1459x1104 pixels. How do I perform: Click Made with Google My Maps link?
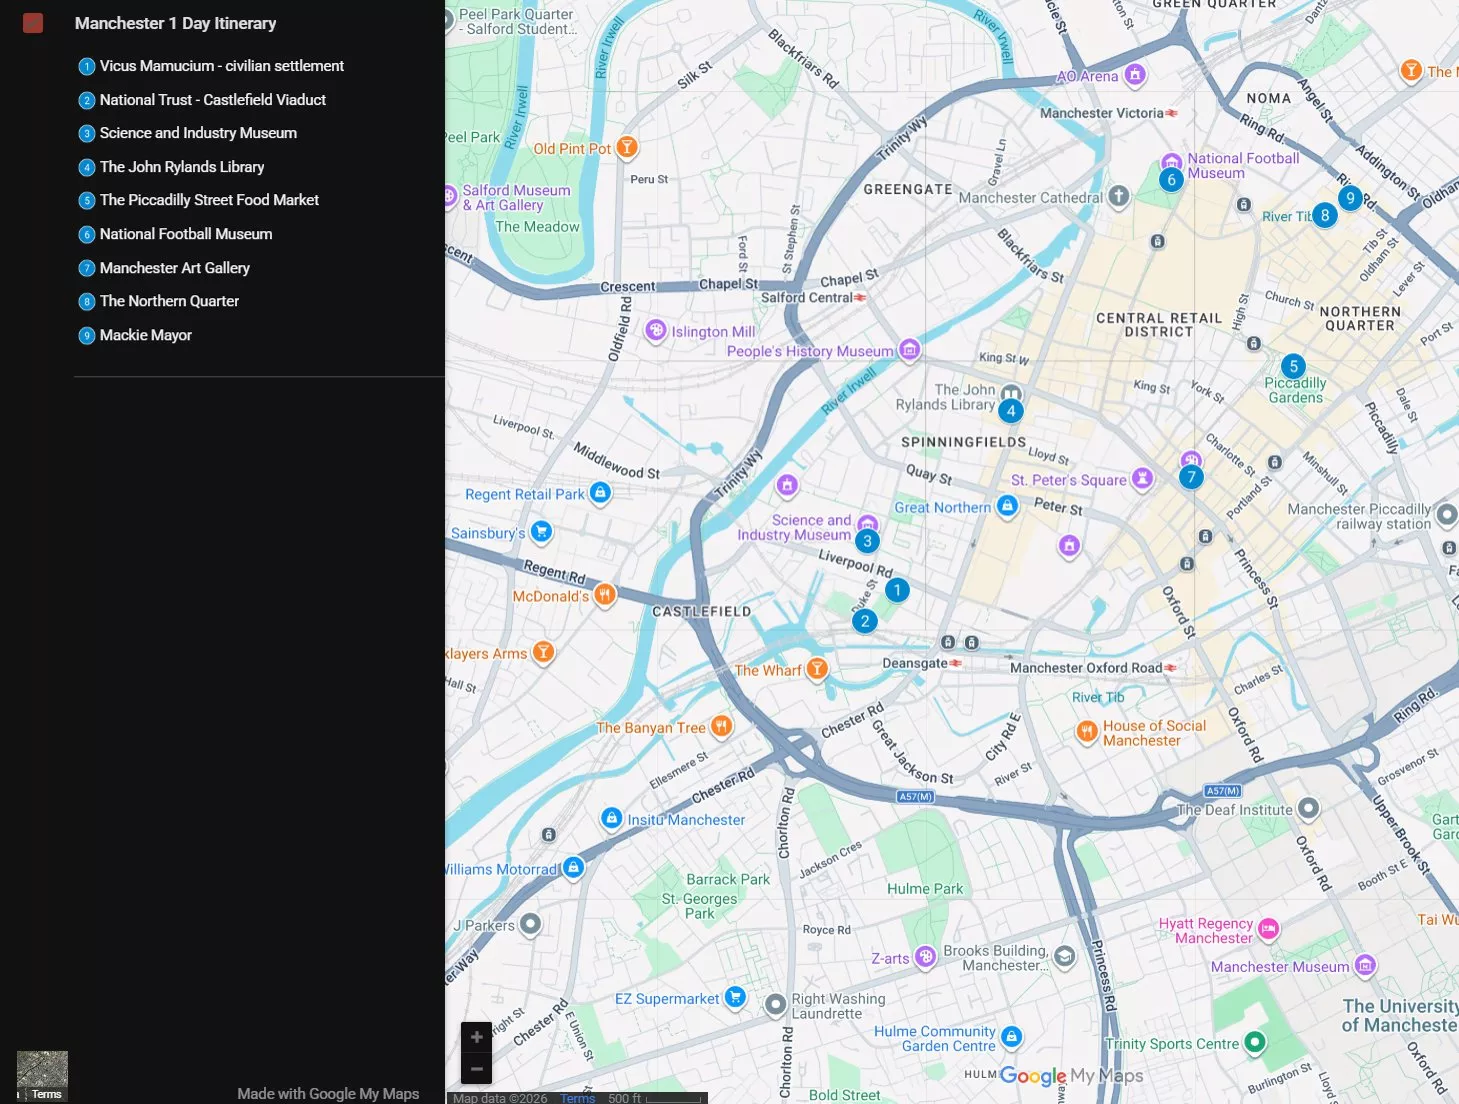pyautogui.click(x=328, y=1094)
